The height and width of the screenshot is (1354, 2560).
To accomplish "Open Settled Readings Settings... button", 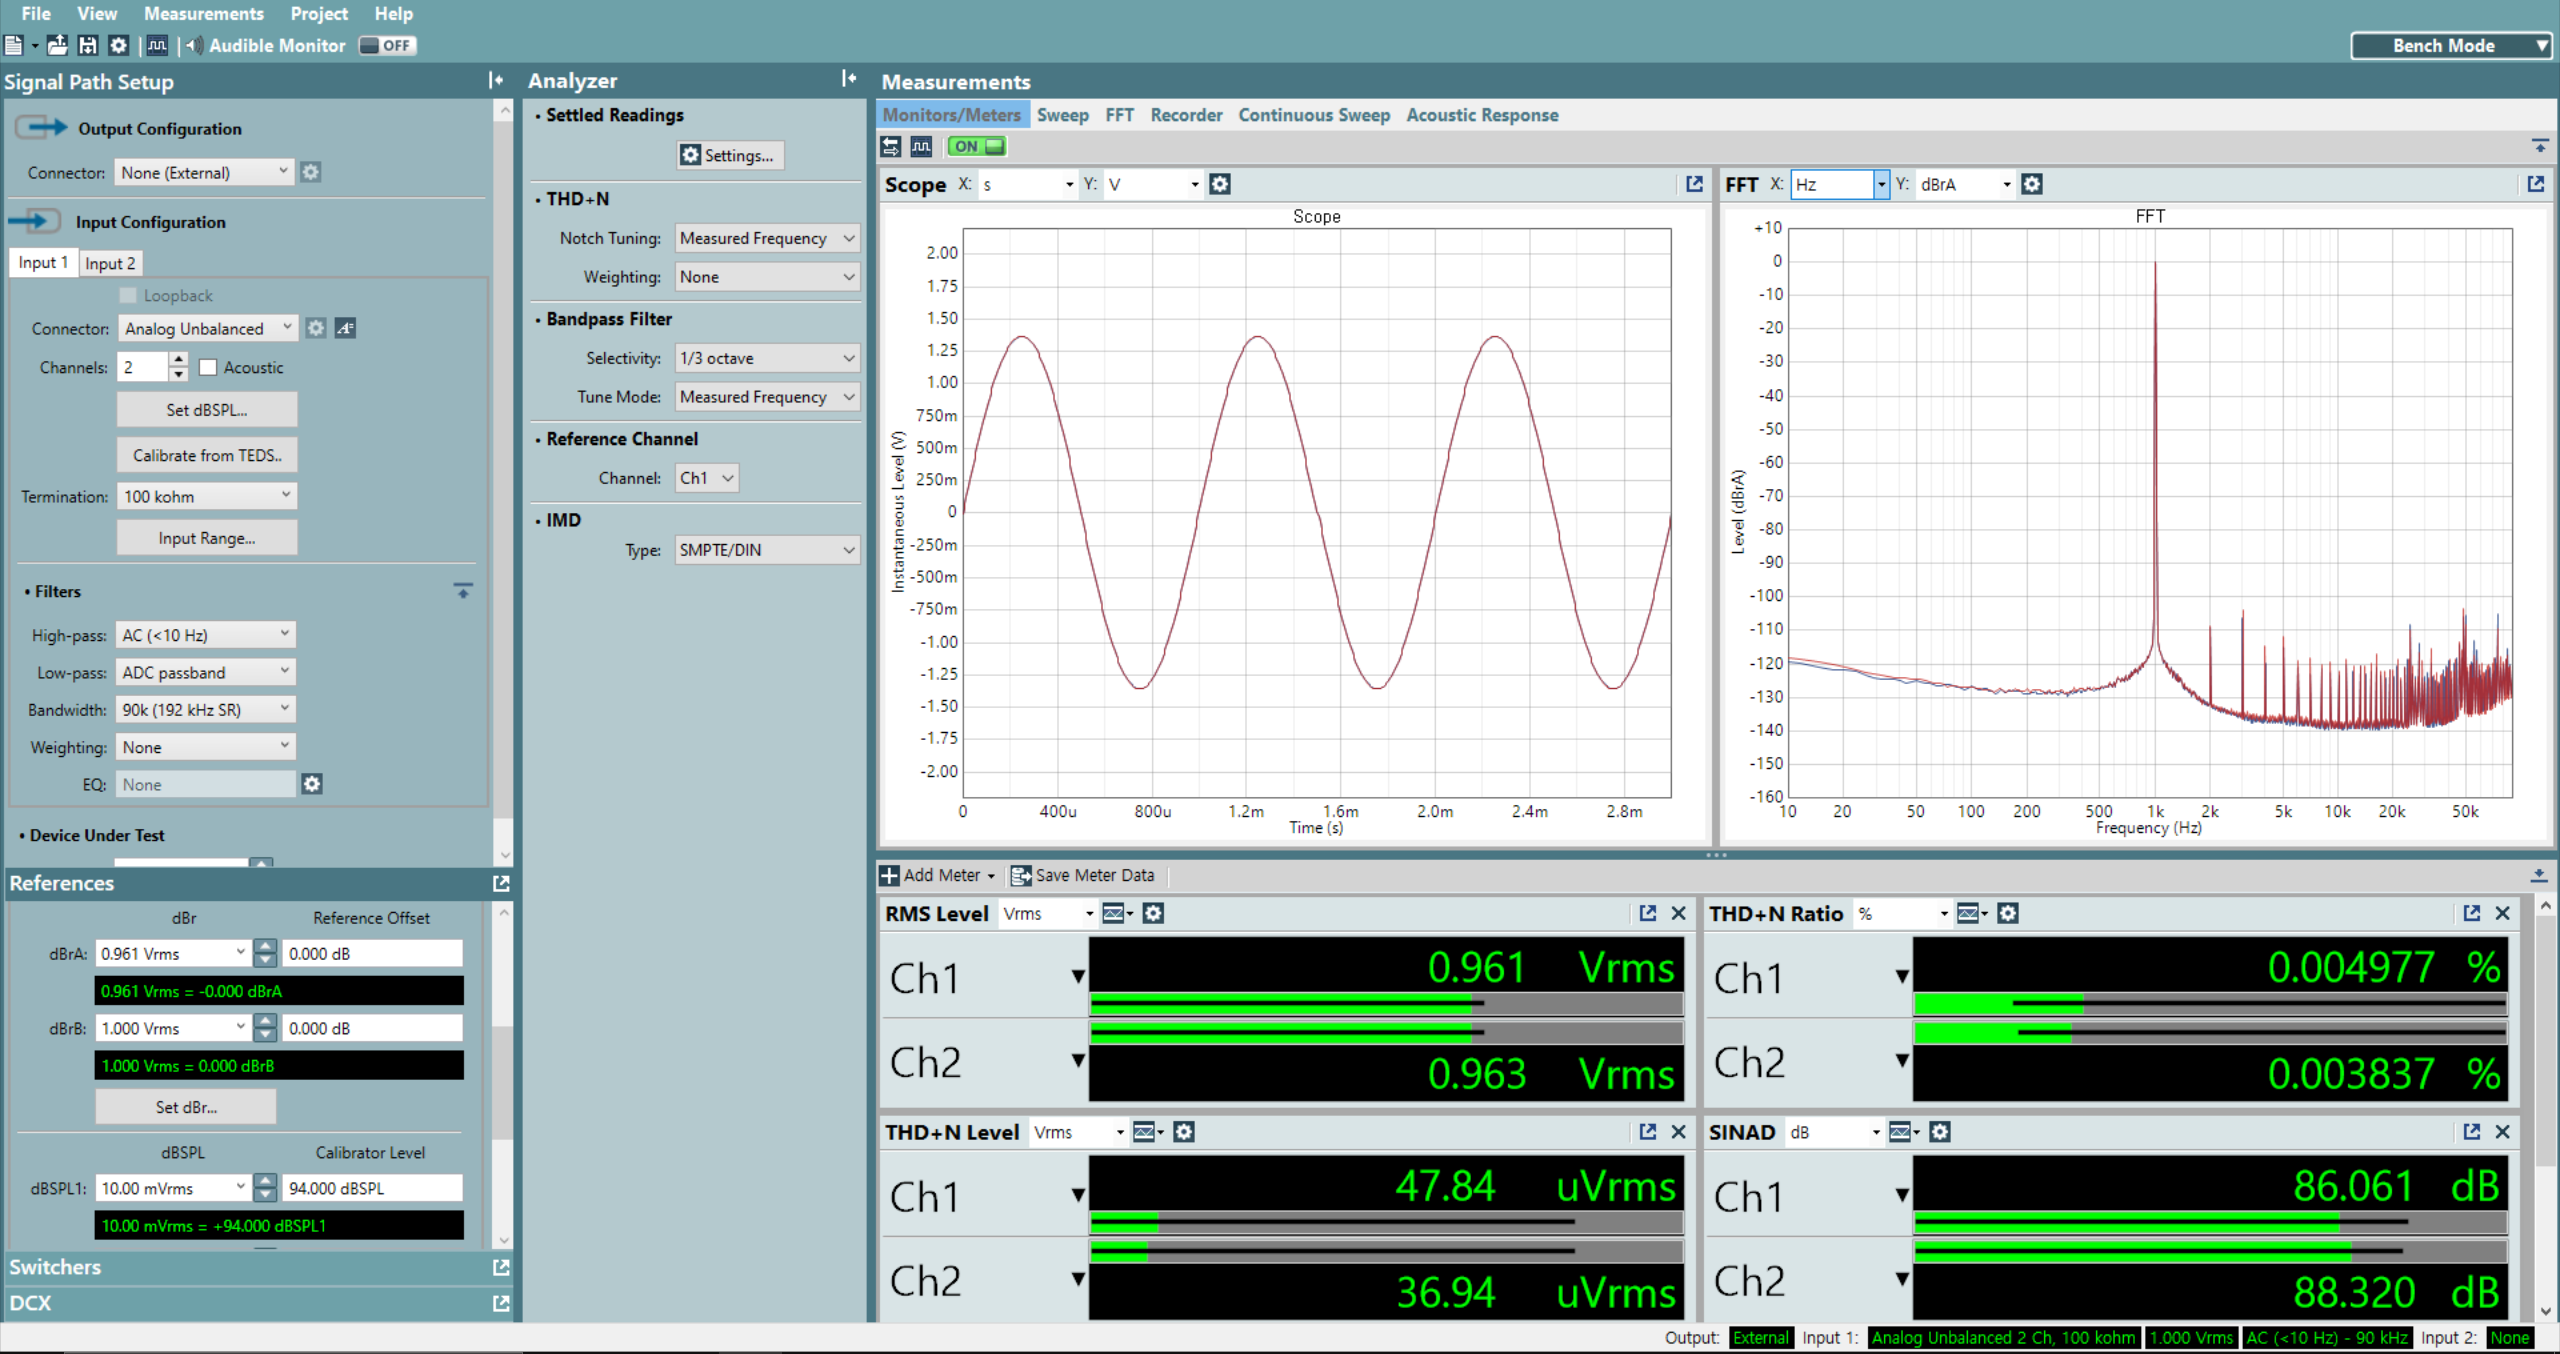I will point(730,155).
